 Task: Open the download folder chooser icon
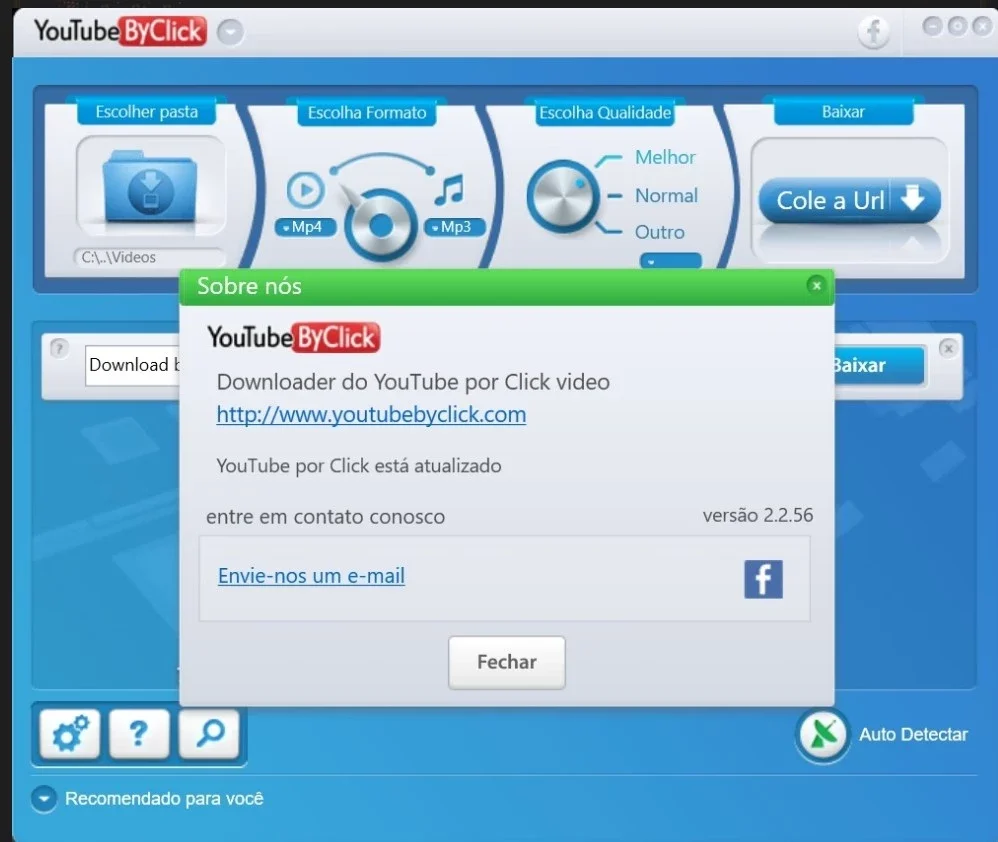coord(150,186)
